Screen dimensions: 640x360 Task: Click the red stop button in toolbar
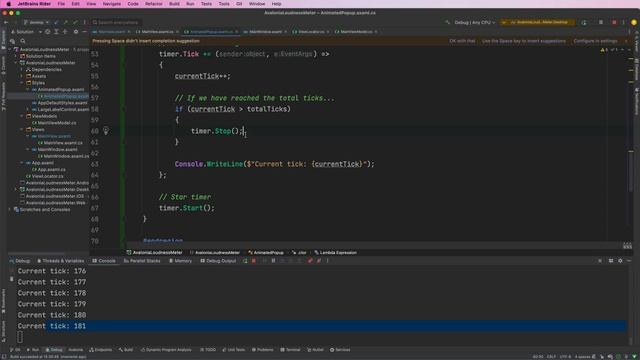(614, 22)
